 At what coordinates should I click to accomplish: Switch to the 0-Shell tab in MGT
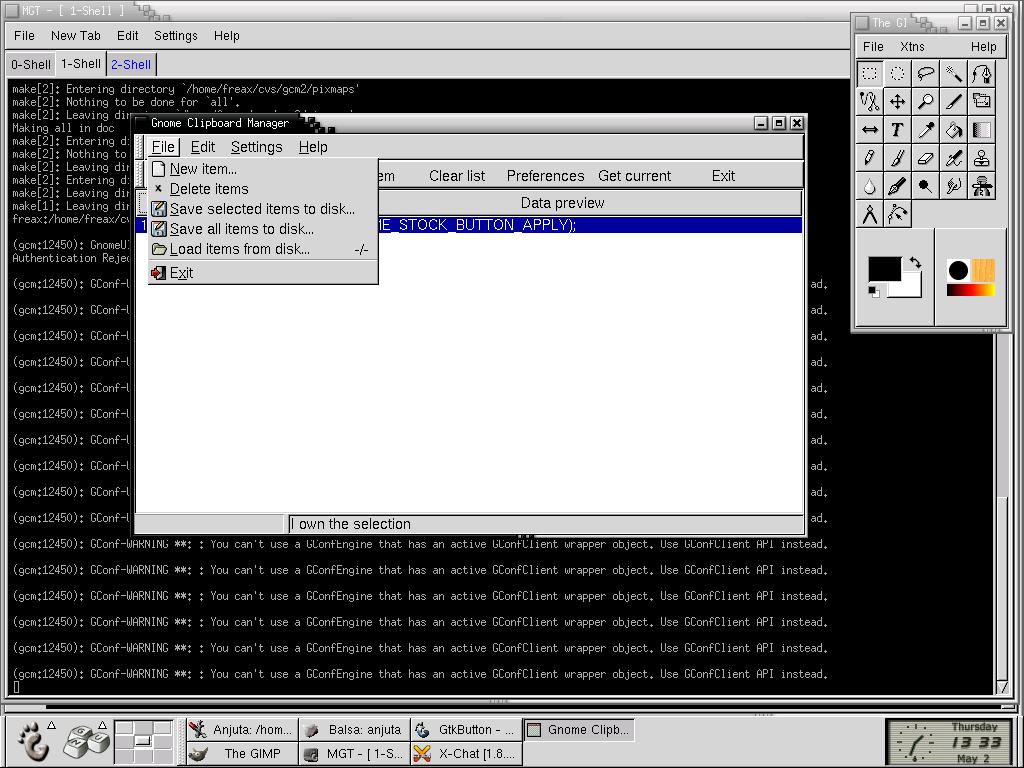pos(30,65)
